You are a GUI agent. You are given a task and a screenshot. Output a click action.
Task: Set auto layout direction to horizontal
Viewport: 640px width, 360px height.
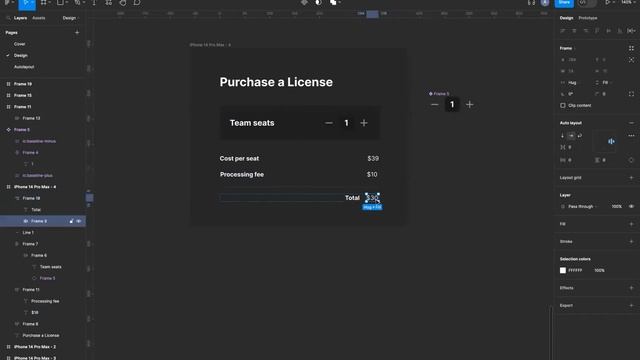point(571,136)
